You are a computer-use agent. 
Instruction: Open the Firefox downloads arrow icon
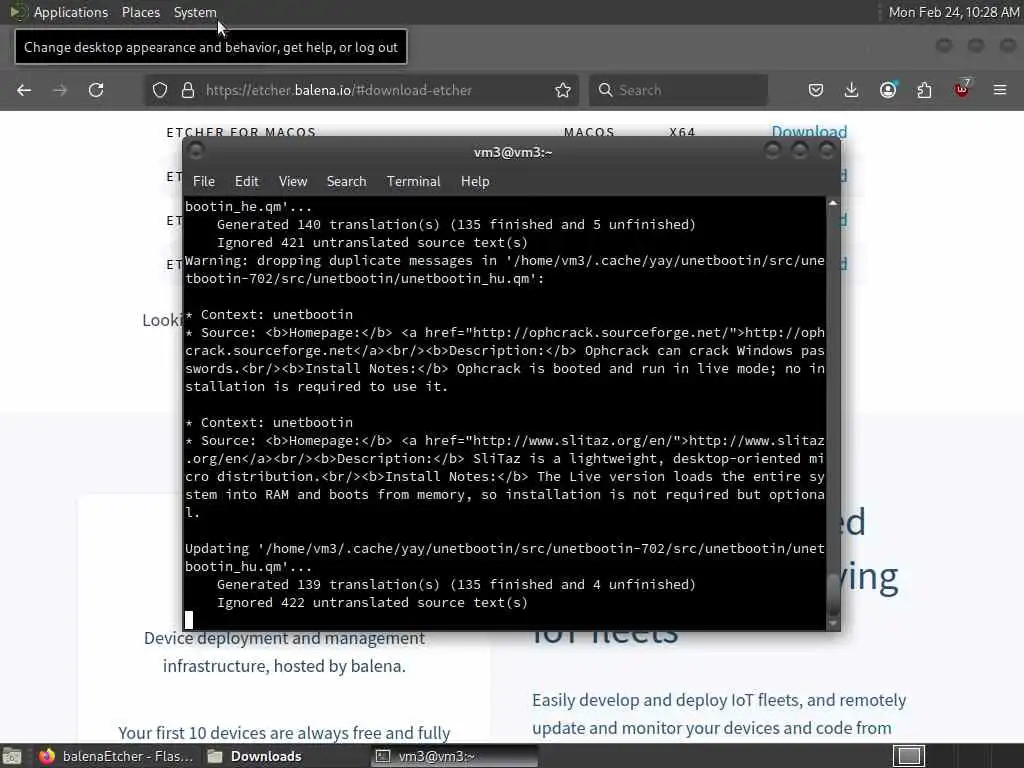click(x=851, y=90)
